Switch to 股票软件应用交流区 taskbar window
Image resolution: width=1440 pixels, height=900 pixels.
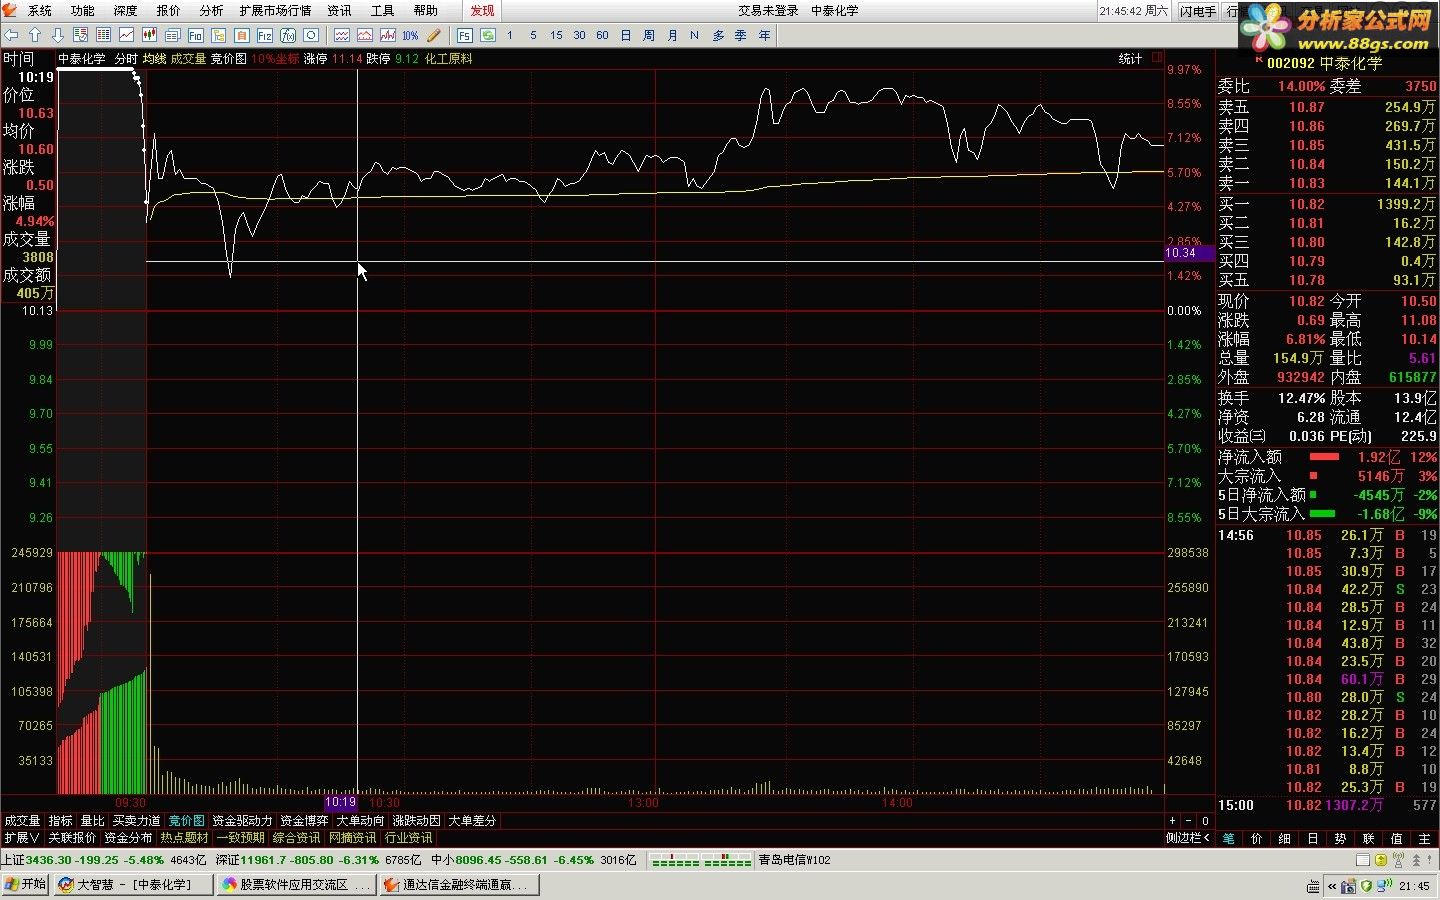pyautogui.click(x=297, y=885)
